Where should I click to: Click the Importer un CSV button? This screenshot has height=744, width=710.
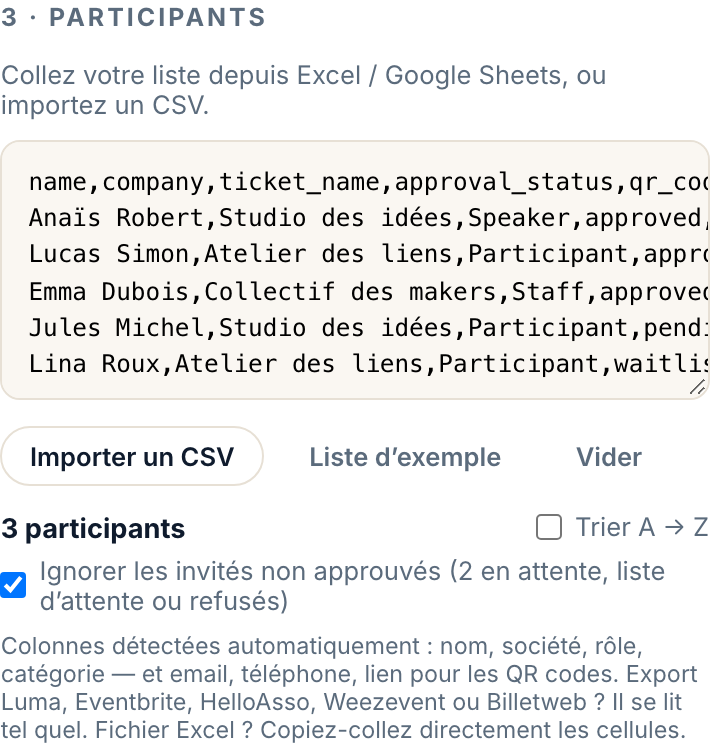tap(132, 456)
